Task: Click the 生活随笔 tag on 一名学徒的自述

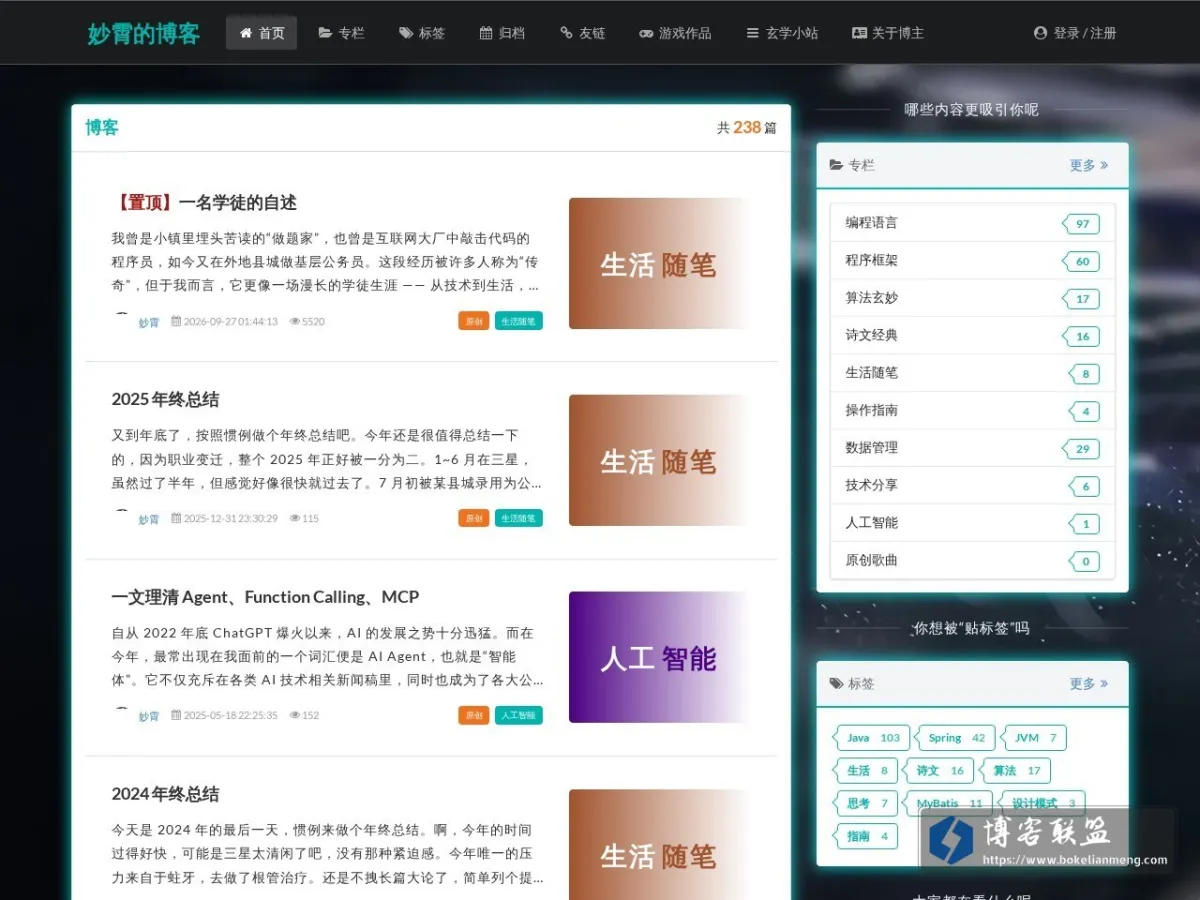Action: tap(518, 321)
